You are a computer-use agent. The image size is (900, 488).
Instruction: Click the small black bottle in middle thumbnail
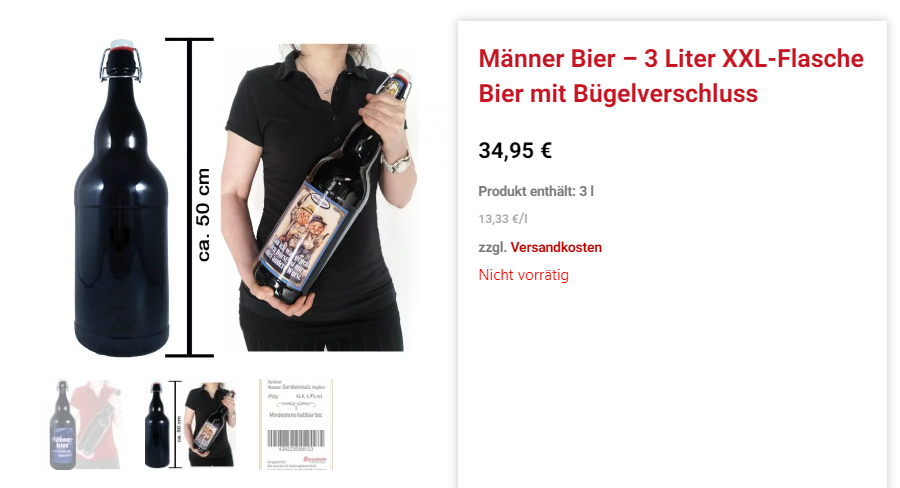tap(157, 424)
